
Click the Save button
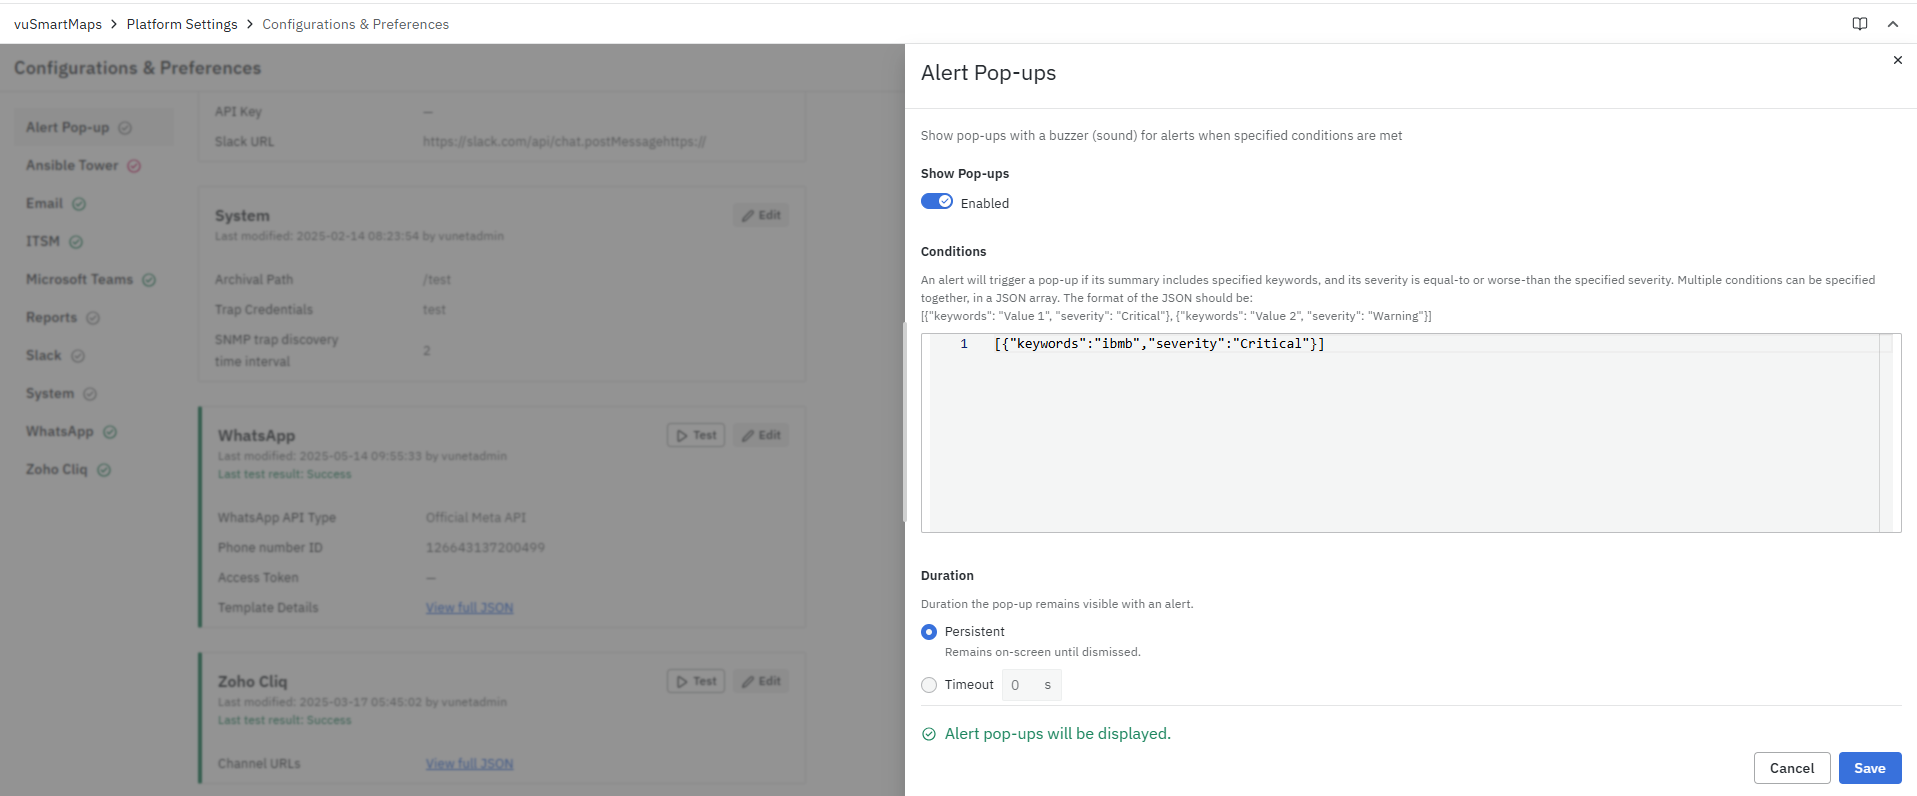coord(1869,768)
